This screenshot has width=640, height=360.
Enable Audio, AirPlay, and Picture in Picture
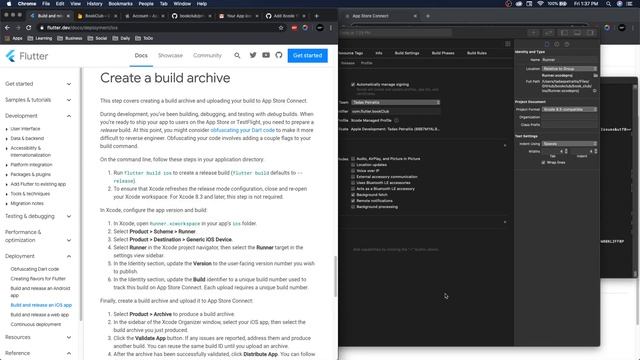353,158
